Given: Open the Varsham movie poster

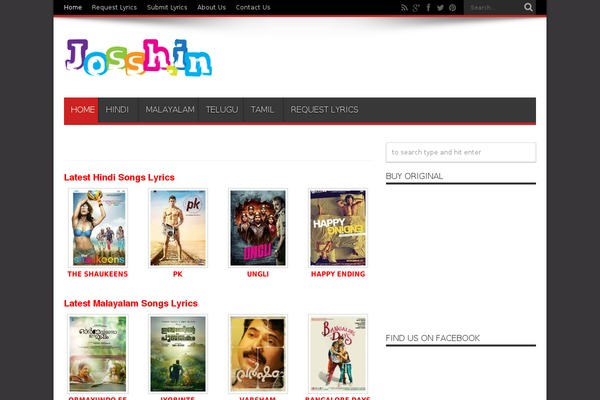Looking at the screenshot, I should [x=258, y=354].
